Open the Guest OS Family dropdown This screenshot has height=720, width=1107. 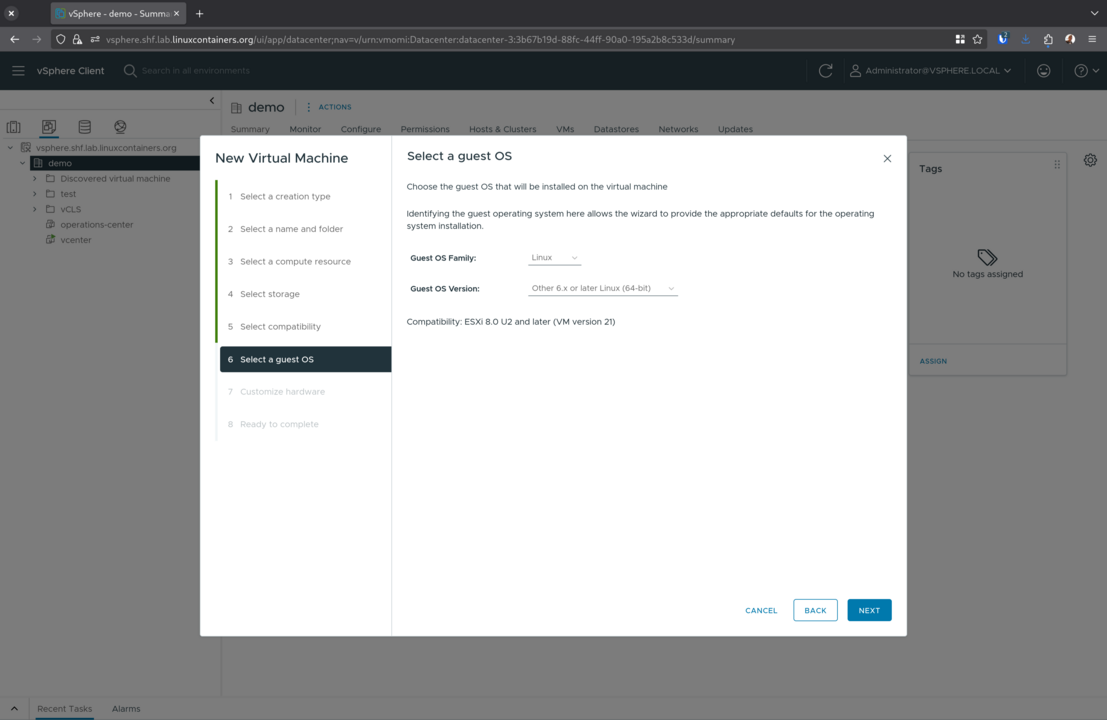[554, 258]
